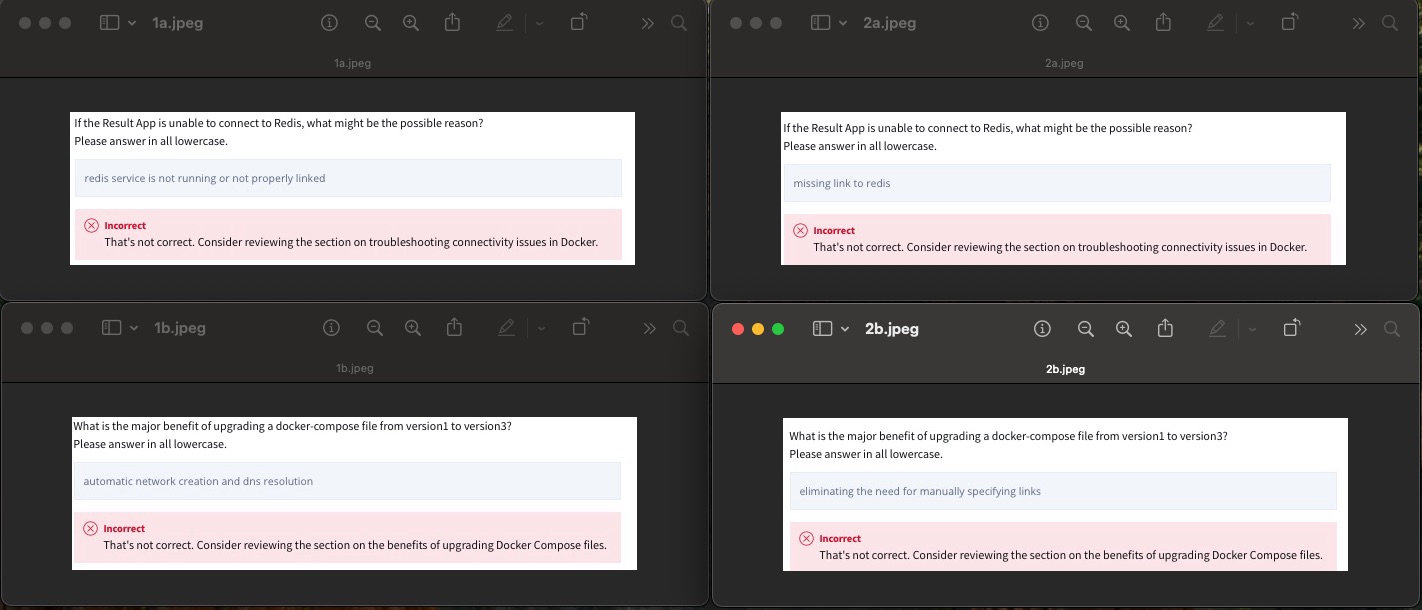
Task: Expand sidebar view options chevron in 2b.jpeg window
Action: pos(845,329)
